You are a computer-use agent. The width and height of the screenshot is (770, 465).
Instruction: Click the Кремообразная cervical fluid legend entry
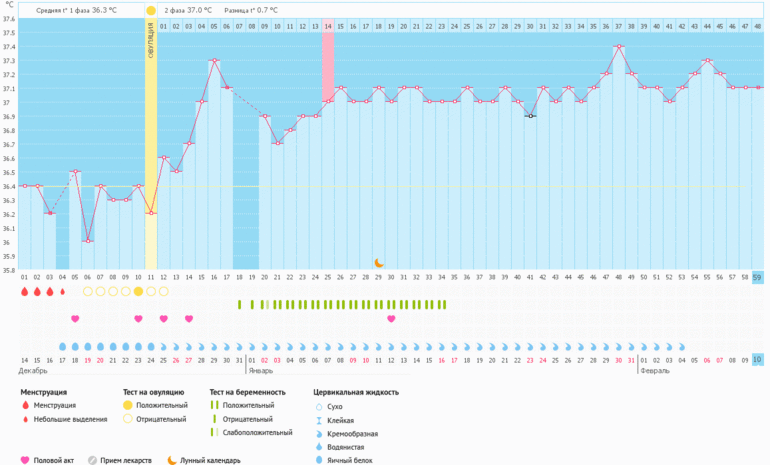[x=343, y=435]
